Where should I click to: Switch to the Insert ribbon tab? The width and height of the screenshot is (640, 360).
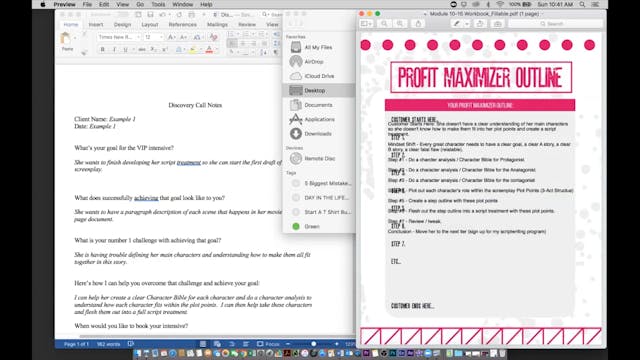coord(96,24)
